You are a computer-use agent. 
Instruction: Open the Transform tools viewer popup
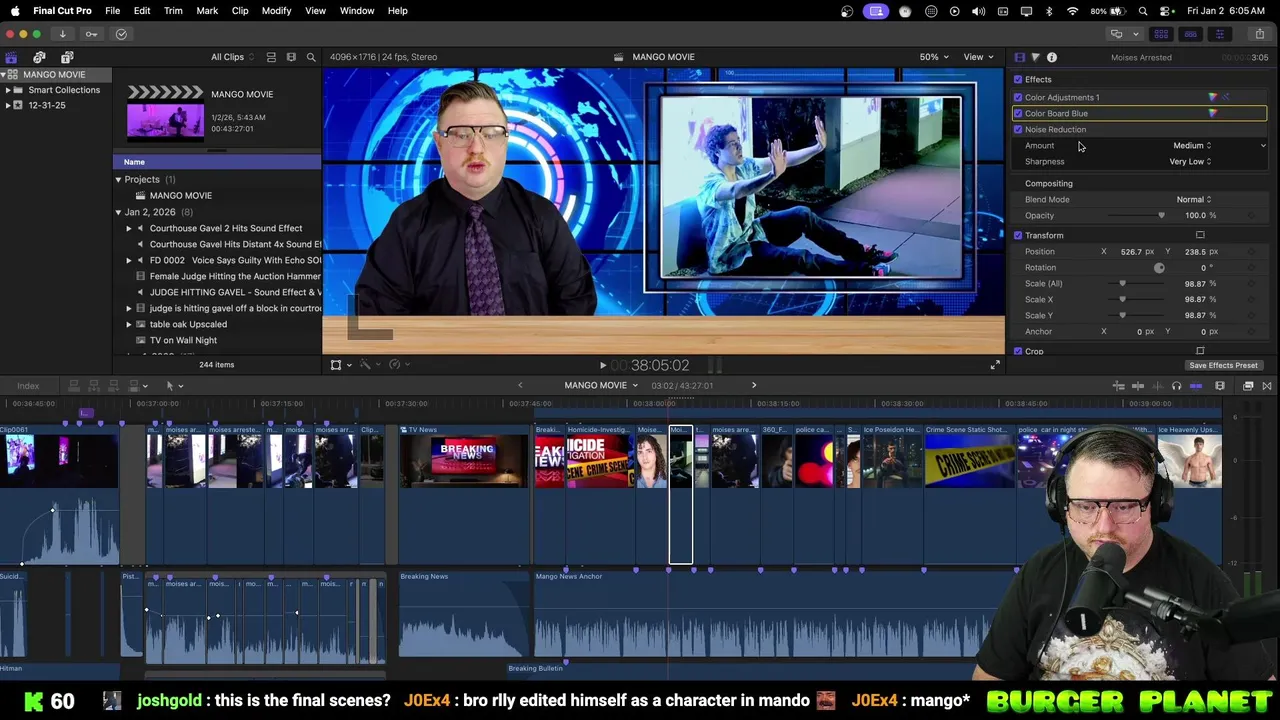(x=340, y=365)
